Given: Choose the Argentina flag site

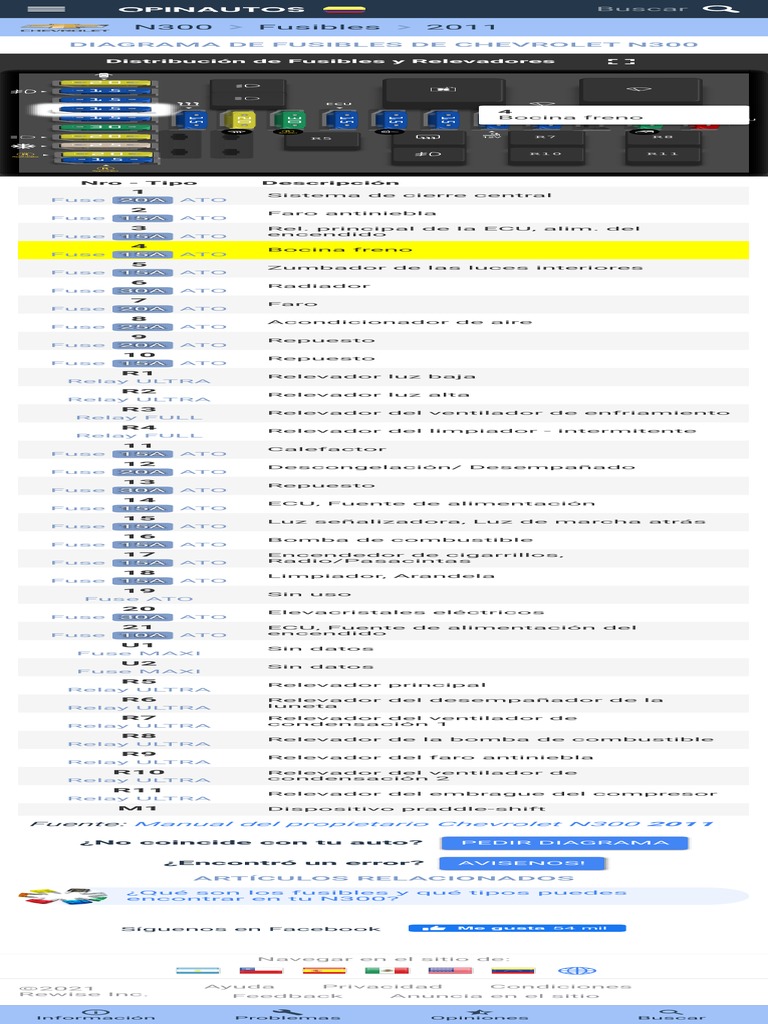Looking at the screenshot, I should coord(198,970).
